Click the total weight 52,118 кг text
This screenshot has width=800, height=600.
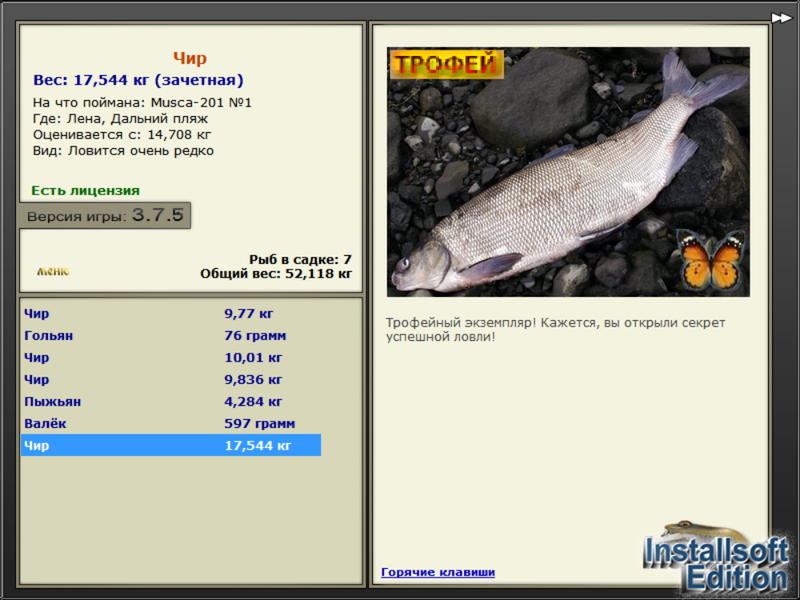pos(276,273)
